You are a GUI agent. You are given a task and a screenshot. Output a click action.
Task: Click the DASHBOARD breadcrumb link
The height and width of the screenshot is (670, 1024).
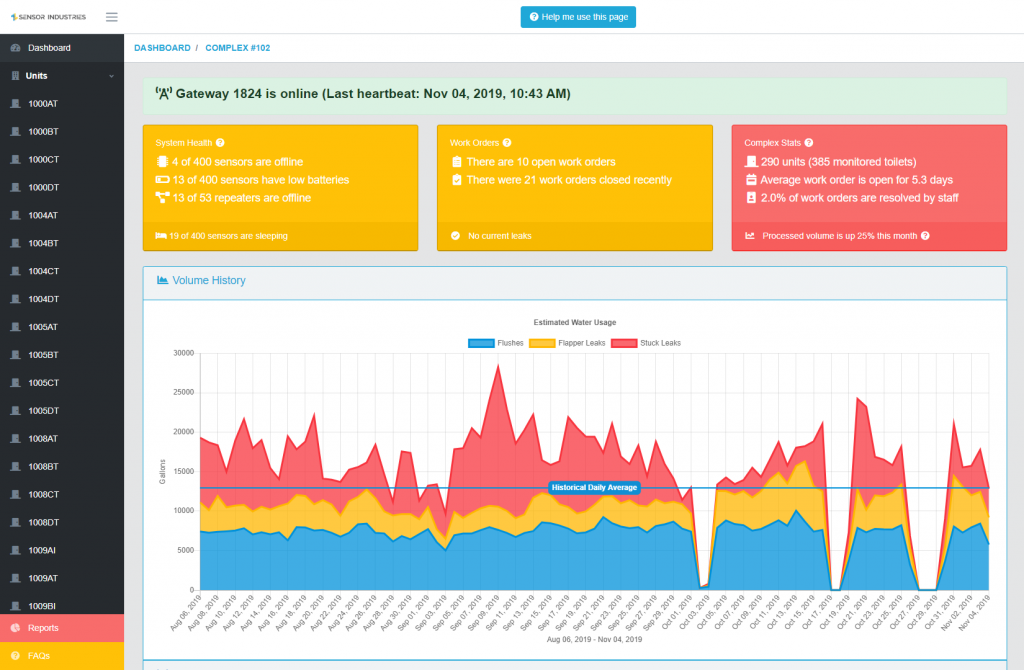[162, 48]
